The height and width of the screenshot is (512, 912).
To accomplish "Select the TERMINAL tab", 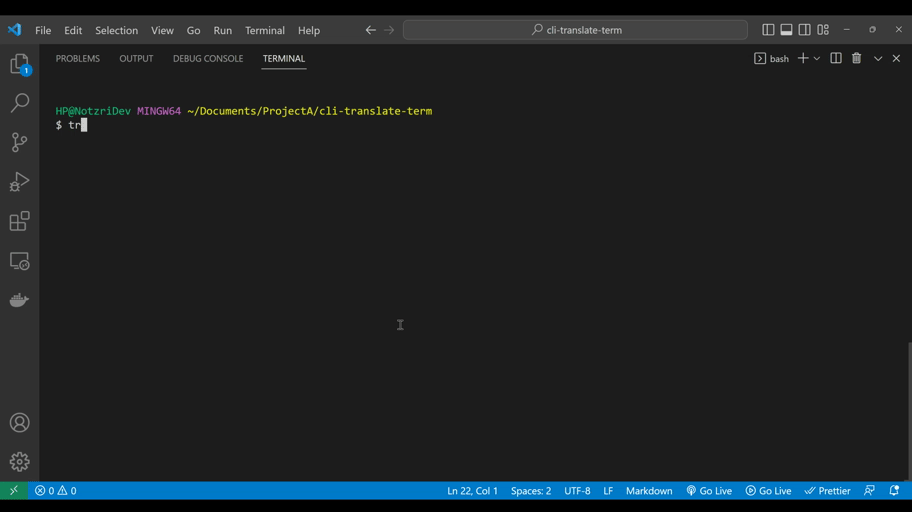I will 284,58.
